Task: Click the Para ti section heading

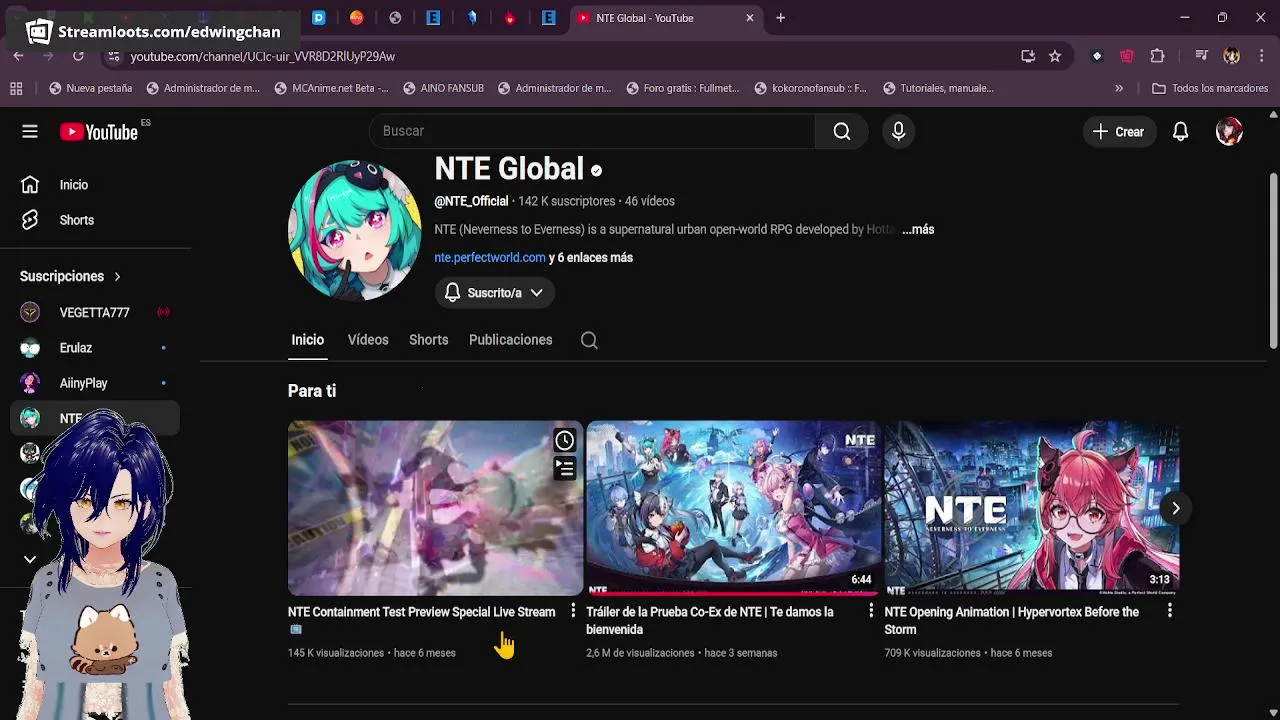Action: point(312,391)
